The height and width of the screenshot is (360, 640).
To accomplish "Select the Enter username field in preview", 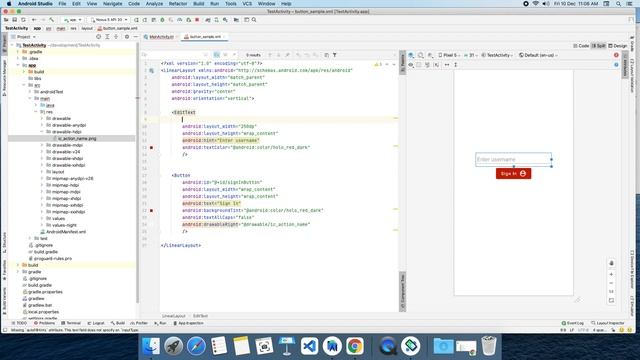I will (513, 159).
